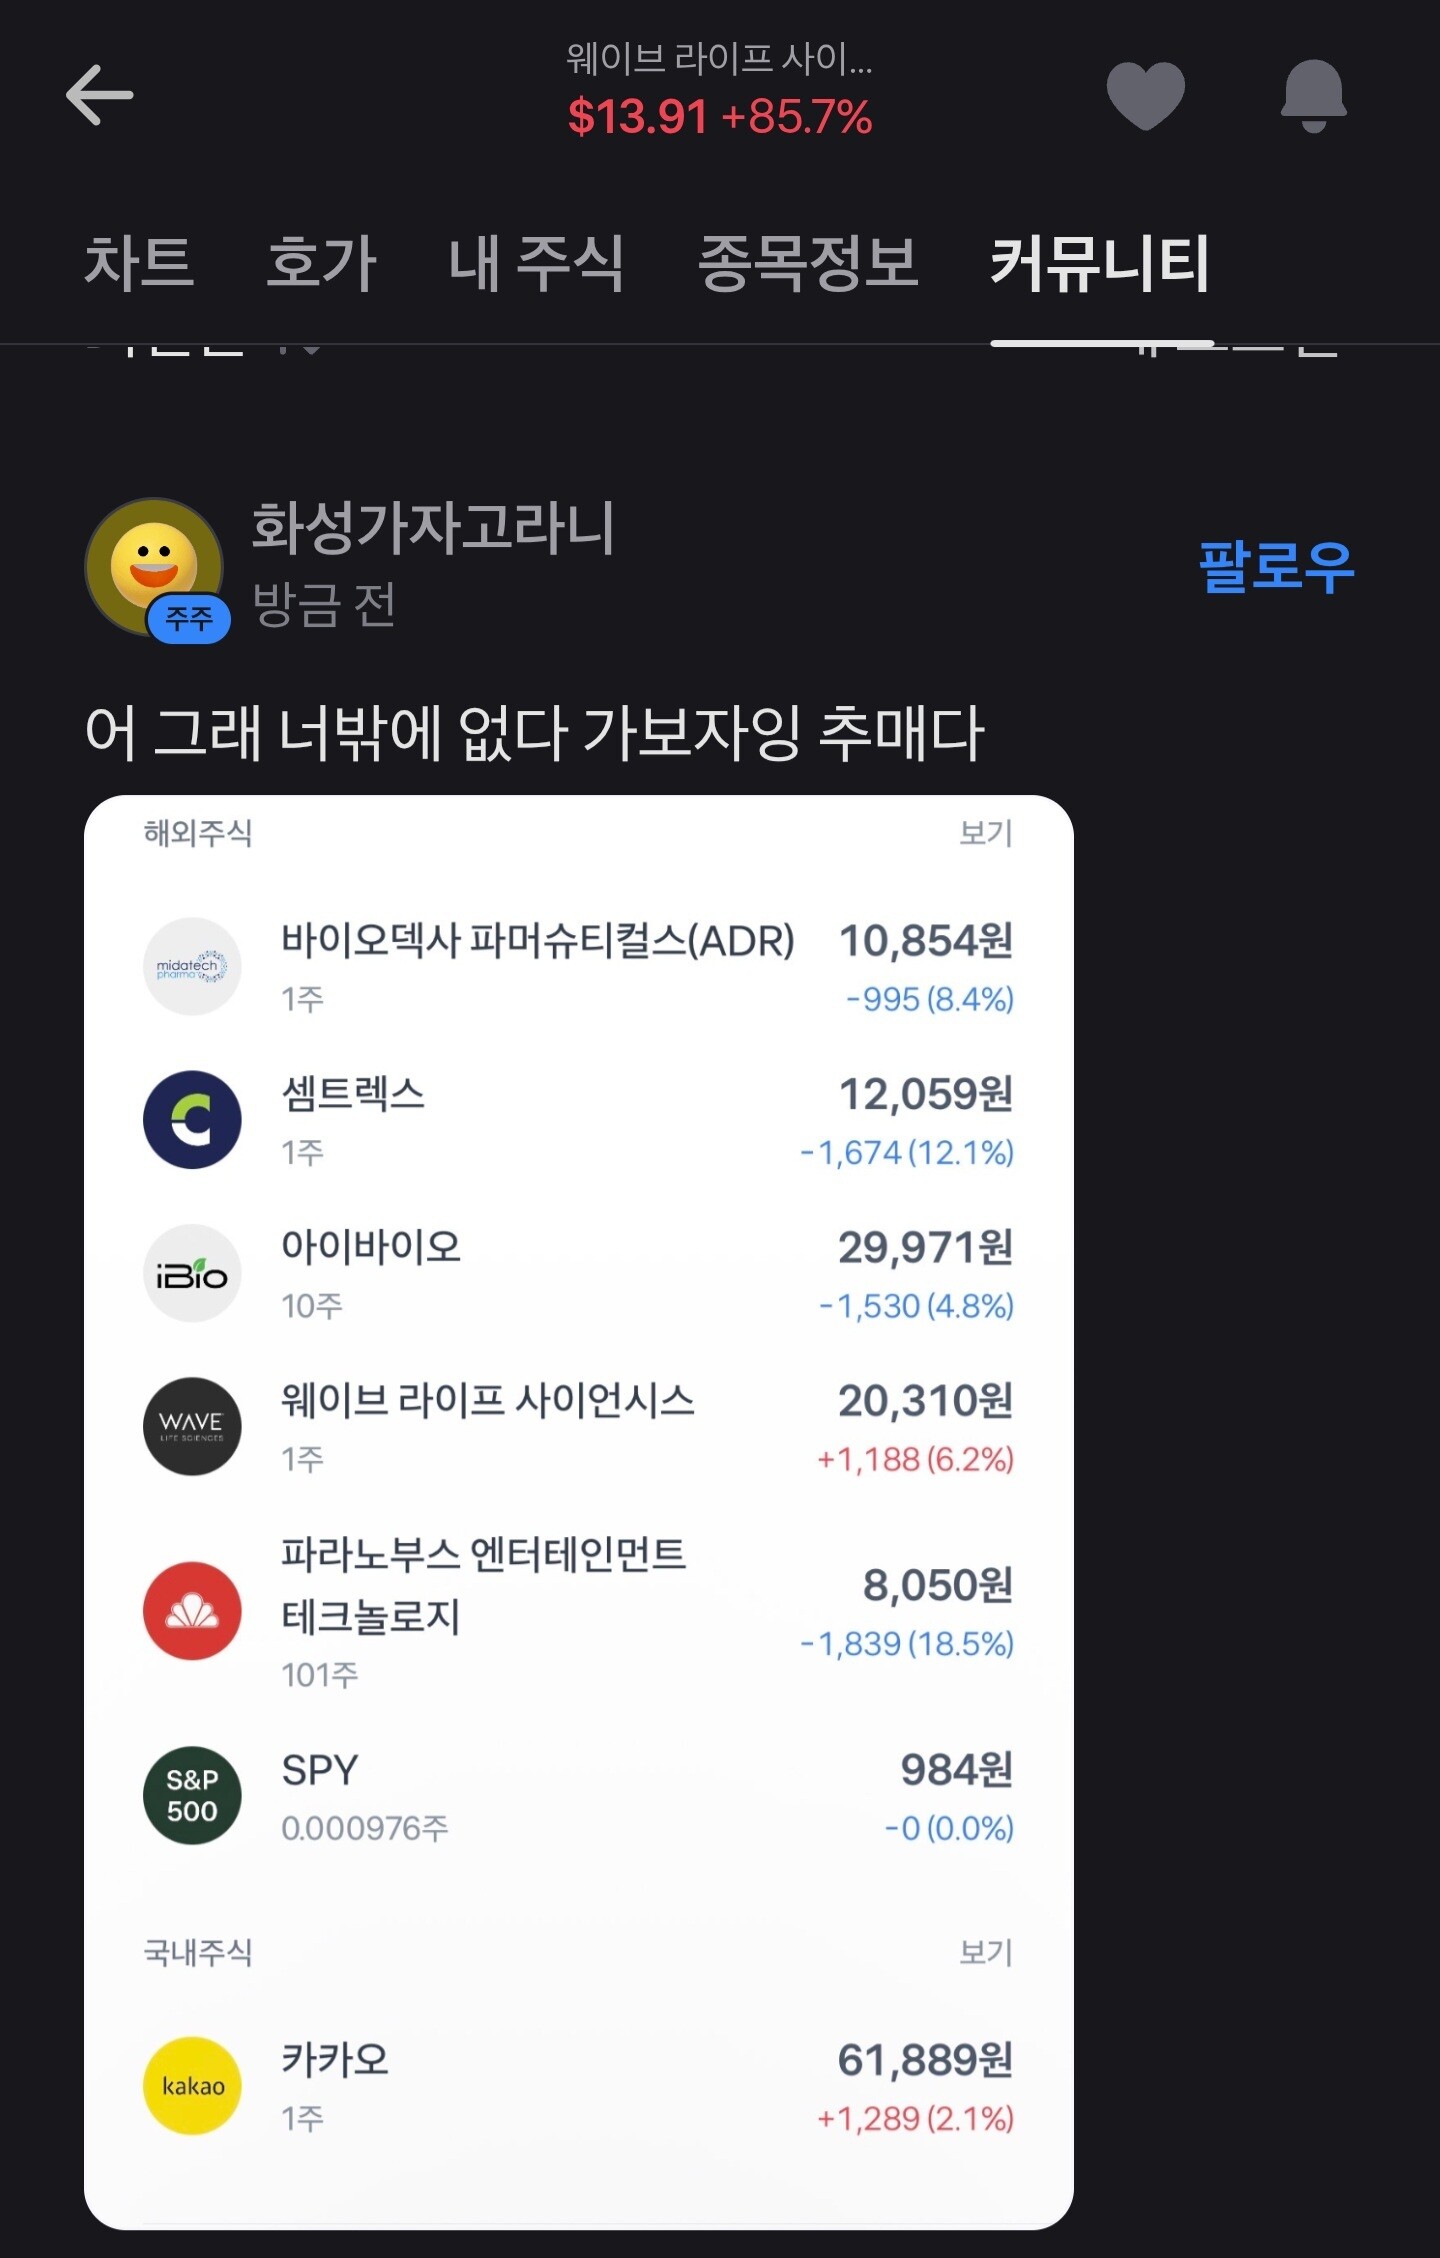The height and width of the screenshot is (2258, 1440).
Task: Click the yellow kakao logo icon
Action: tap(192, 2085)
